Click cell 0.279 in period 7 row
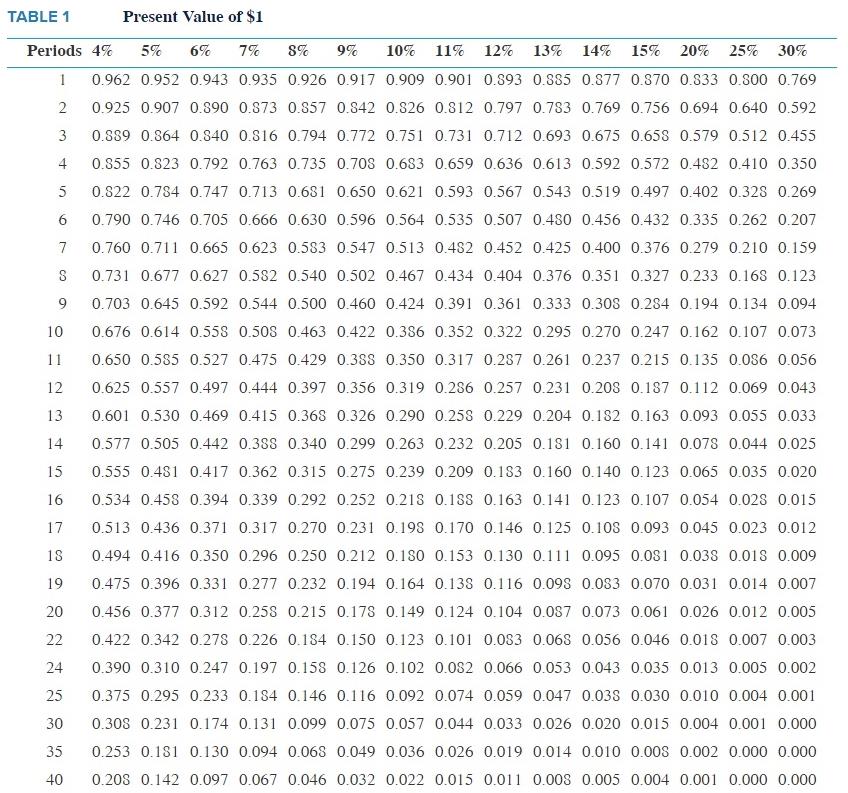 tap(699, 248)
